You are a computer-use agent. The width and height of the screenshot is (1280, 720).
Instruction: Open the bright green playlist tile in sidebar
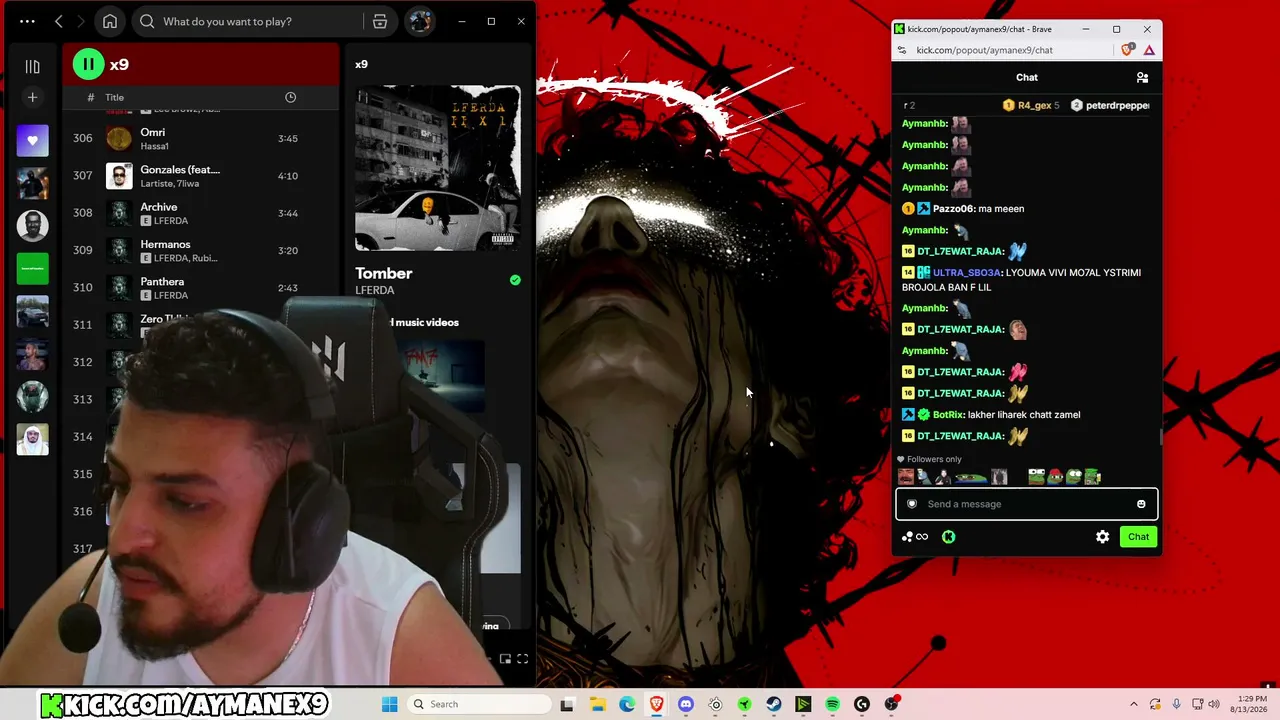point(32,268)
